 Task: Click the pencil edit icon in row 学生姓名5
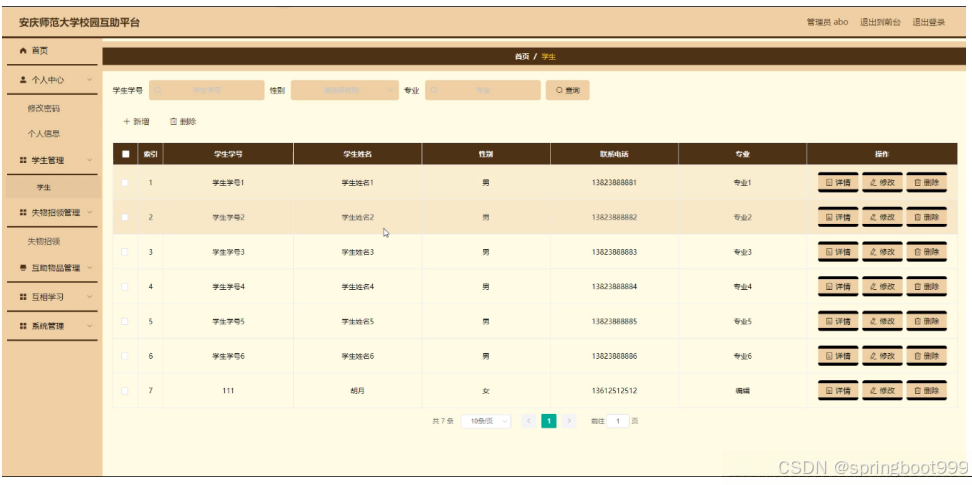pyautogui.click(x=873, y=322)
